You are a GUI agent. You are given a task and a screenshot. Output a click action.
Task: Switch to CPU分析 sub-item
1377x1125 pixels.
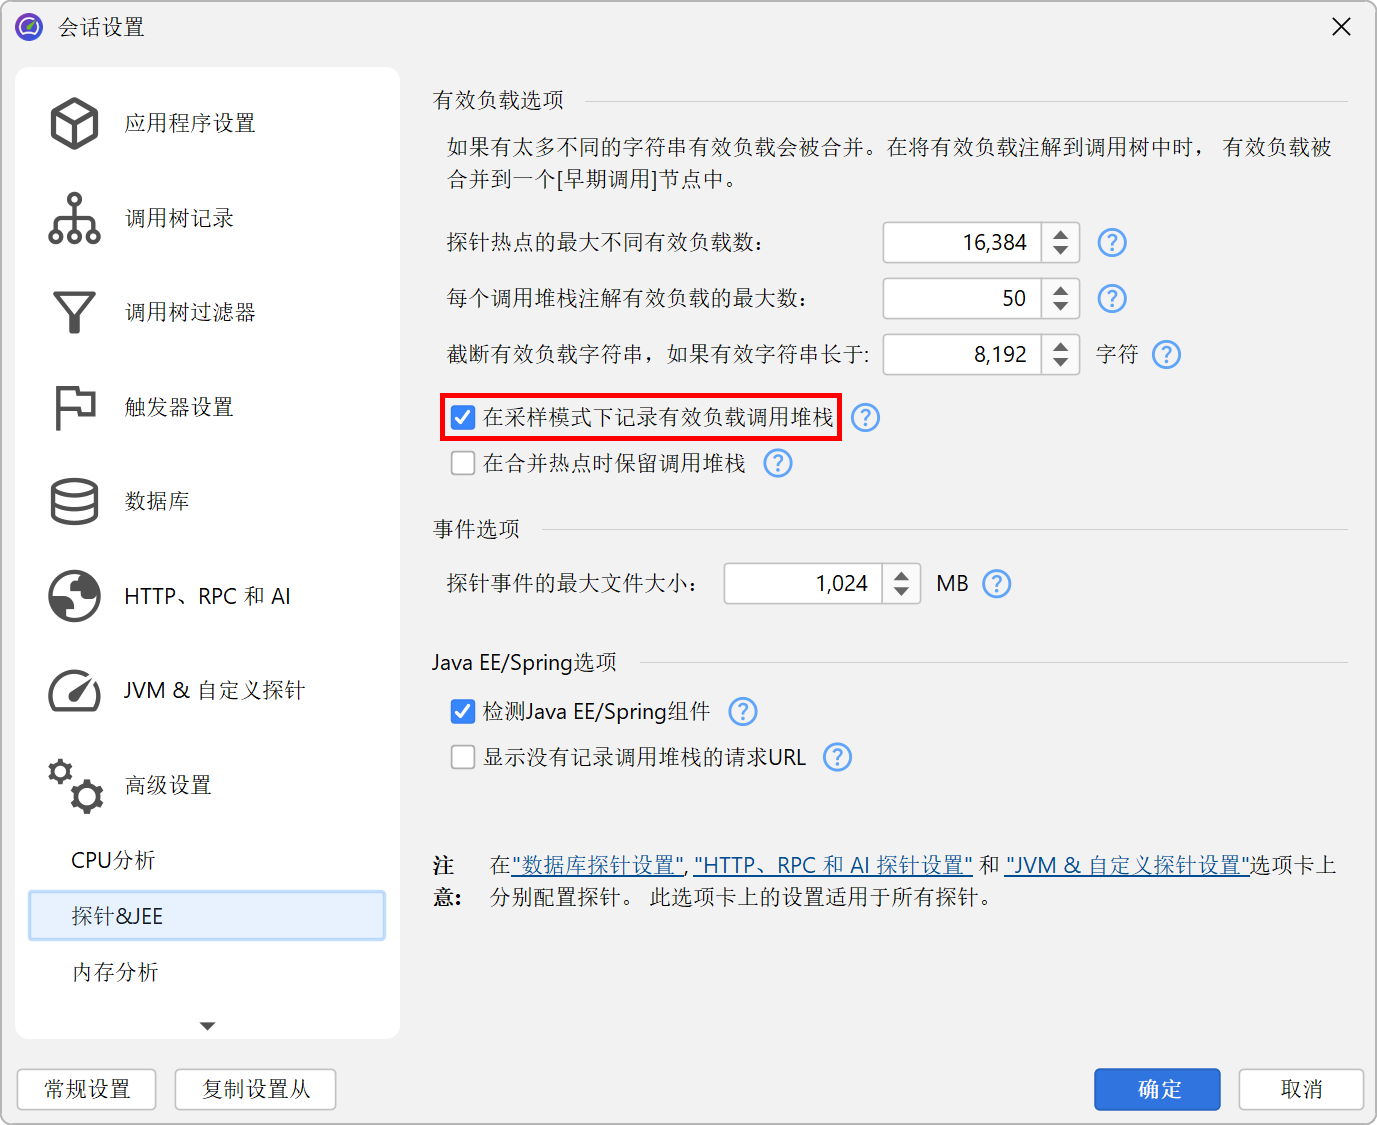(x=113, y=860)
